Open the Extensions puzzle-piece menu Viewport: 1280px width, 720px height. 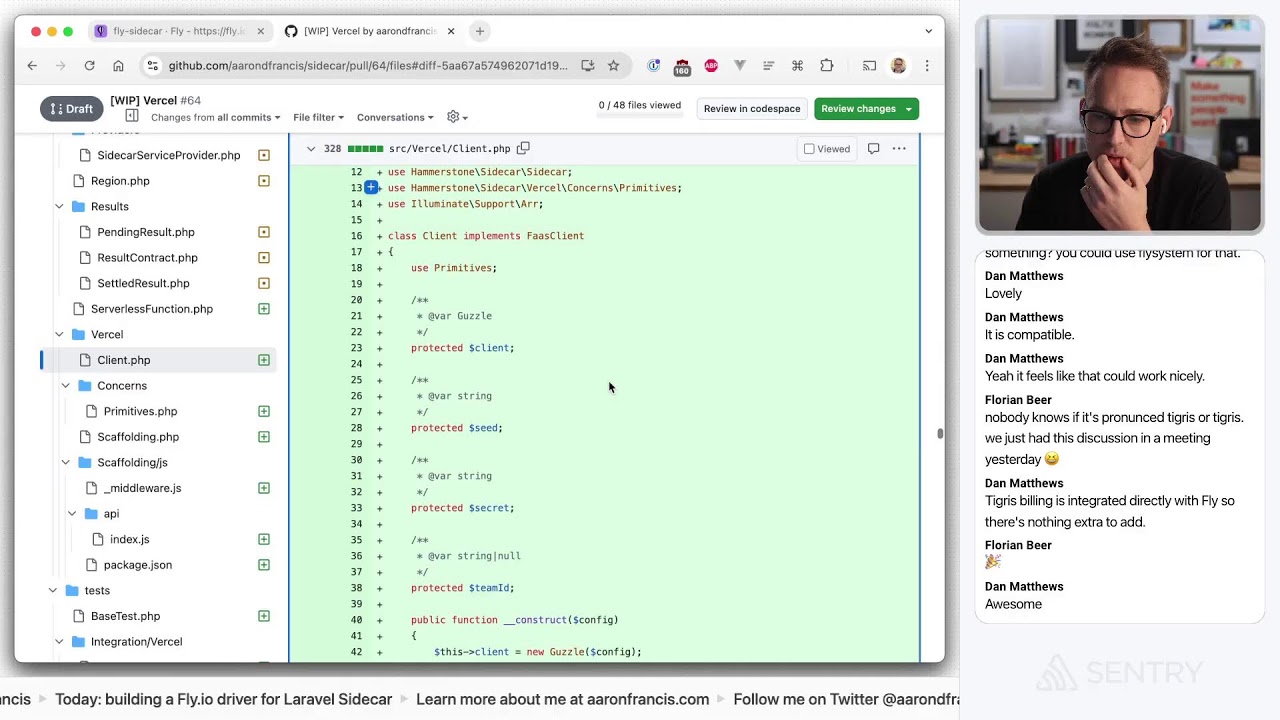click(826, 65)
